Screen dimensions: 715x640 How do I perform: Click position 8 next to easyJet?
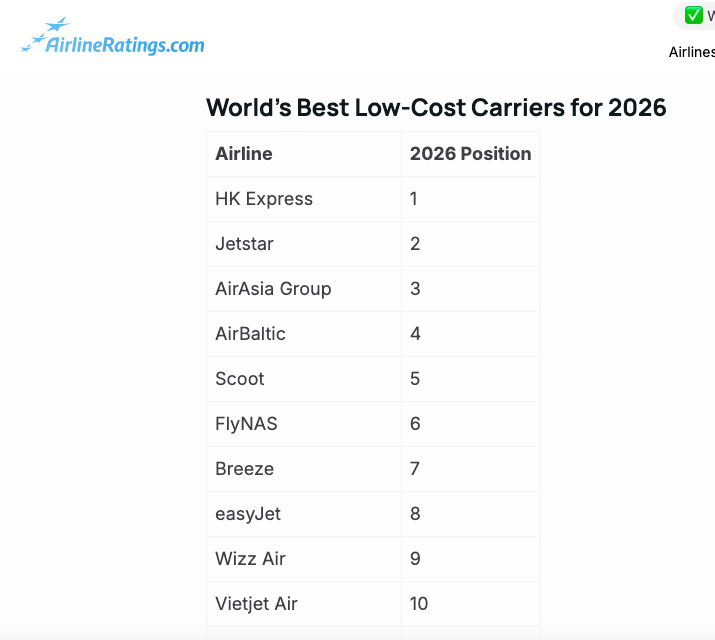(415, 514)
